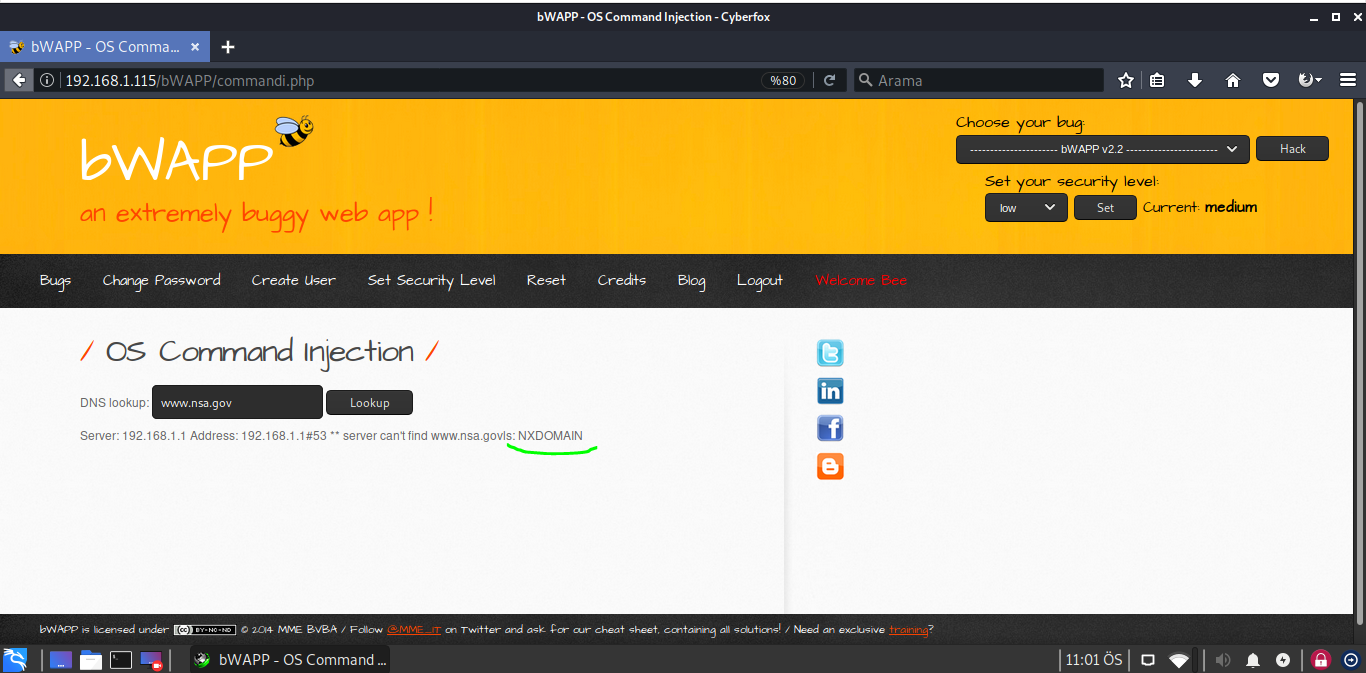Click the 'Choose your bug:' label

(x=1020, y=123)
